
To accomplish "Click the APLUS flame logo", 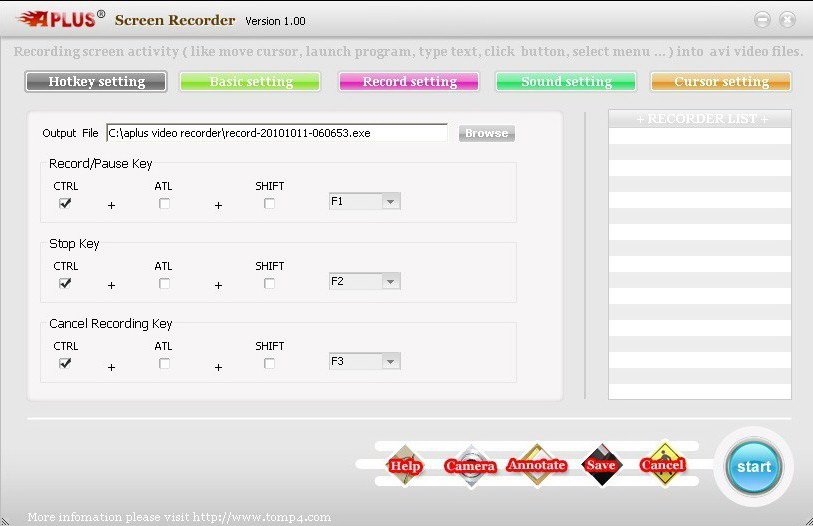I will pyautogui.click(x=61, y=19).
